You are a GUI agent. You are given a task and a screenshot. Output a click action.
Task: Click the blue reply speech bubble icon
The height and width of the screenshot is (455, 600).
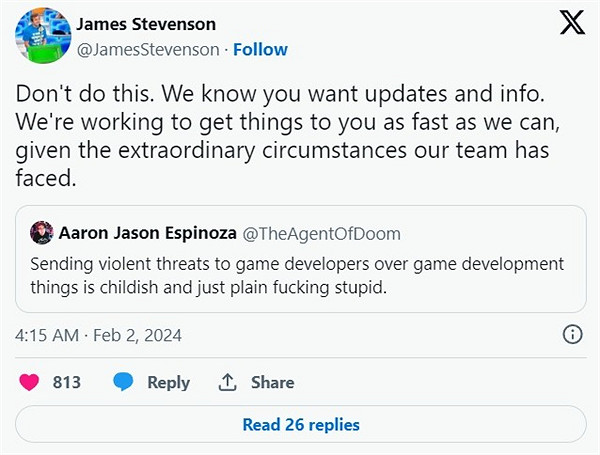(123, 382)
